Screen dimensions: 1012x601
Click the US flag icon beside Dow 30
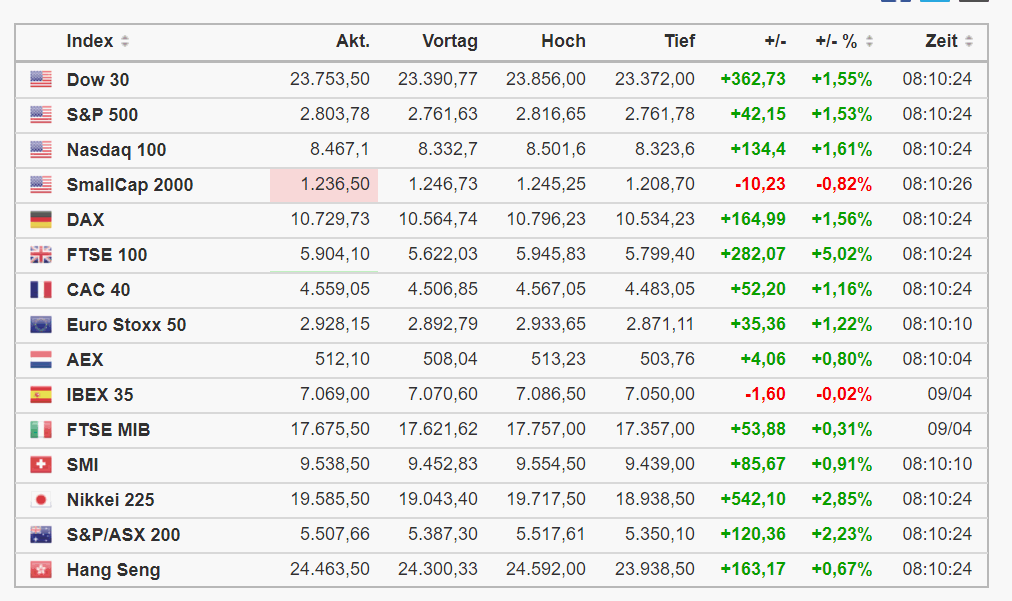coord(41,80)
